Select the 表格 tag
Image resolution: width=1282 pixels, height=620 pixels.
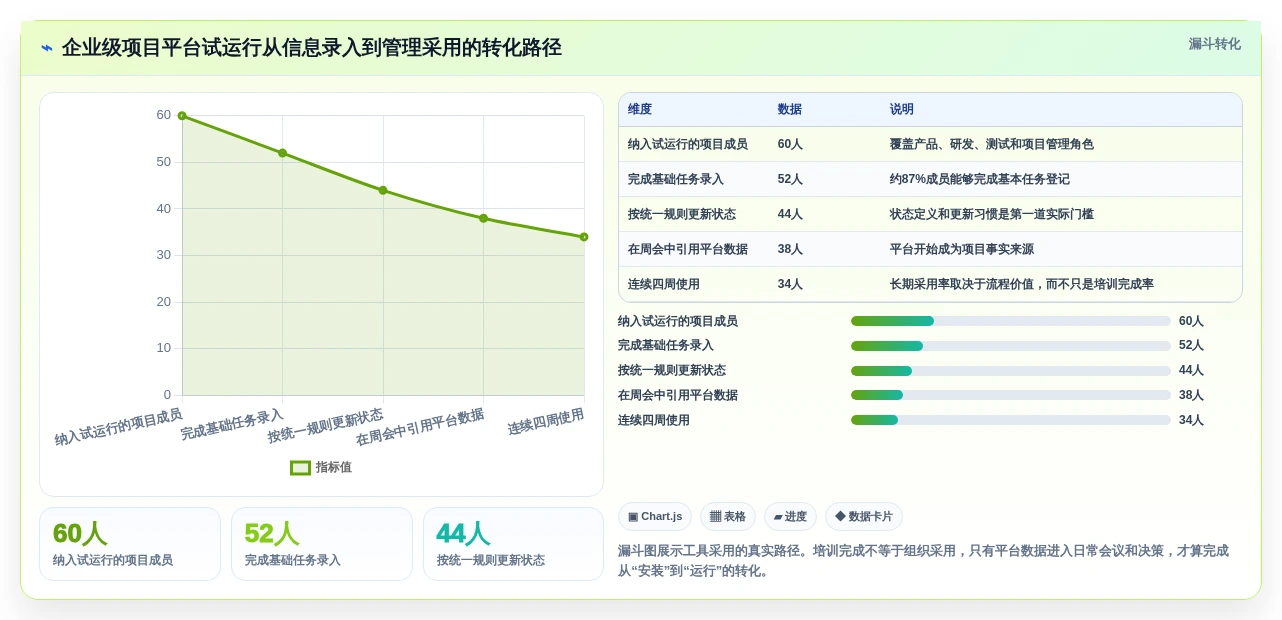coord(728,516)
